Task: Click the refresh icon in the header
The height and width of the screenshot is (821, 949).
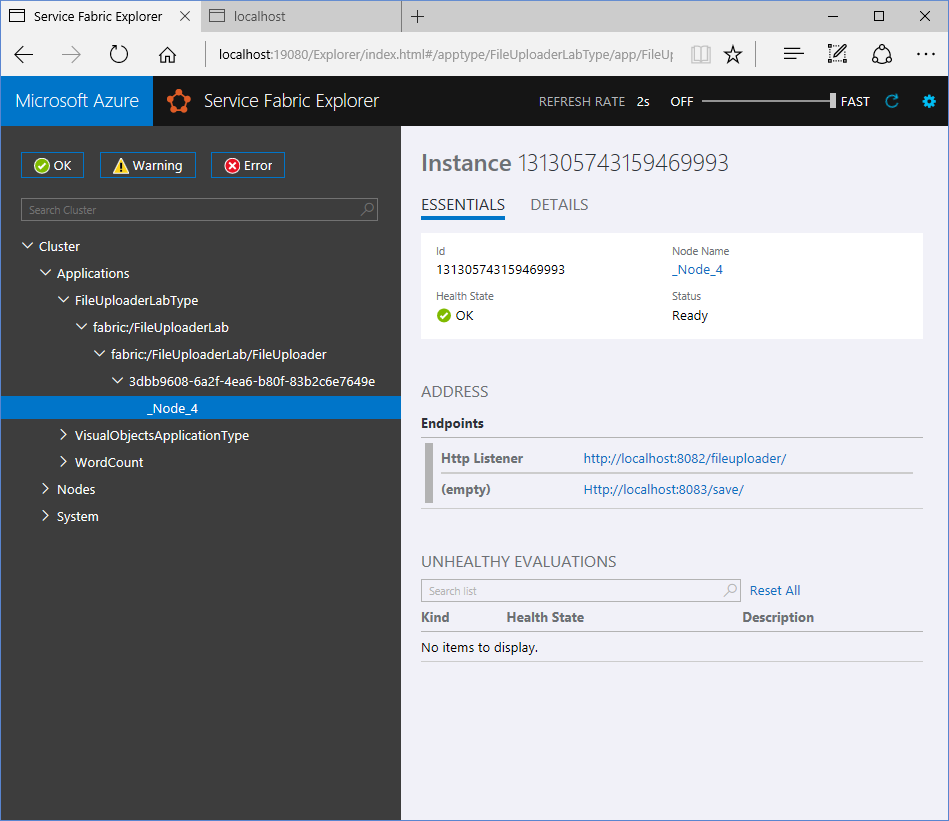Action: (893, 101)
